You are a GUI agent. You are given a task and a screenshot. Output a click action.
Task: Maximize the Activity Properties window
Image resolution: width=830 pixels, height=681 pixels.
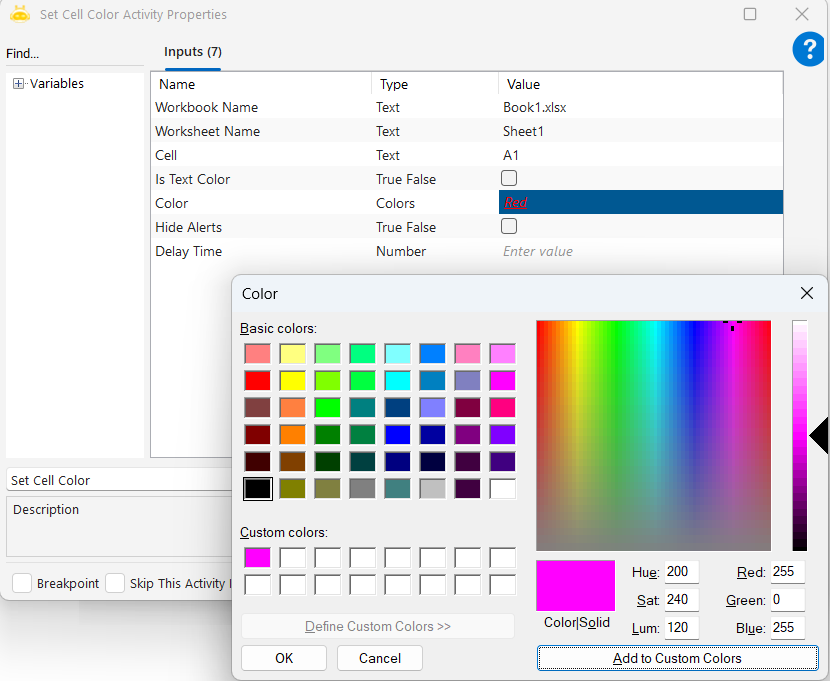click(x=750, y=14)
